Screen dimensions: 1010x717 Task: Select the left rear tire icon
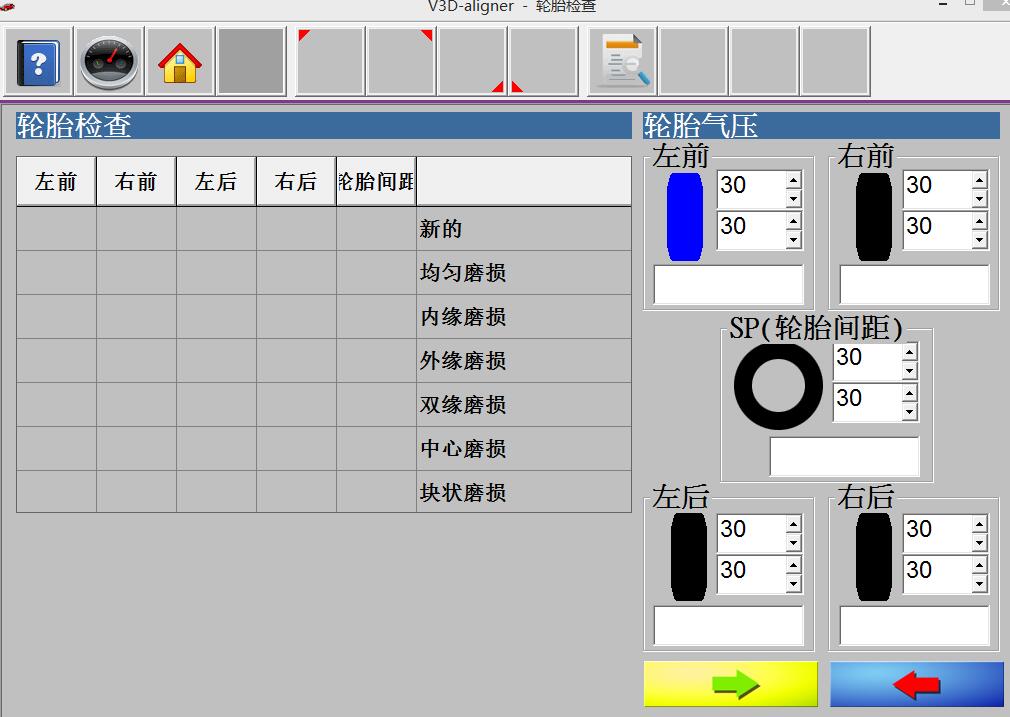click(x=688, y=557)
